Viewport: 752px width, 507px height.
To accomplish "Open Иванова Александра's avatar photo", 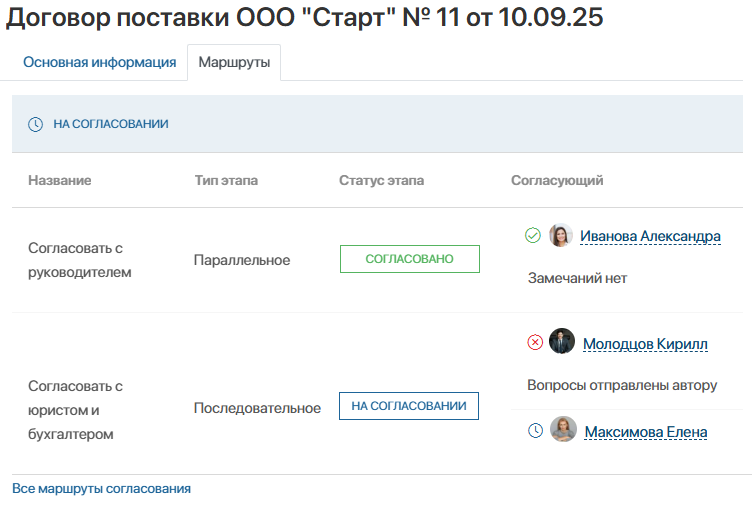I will coord(561,236).
